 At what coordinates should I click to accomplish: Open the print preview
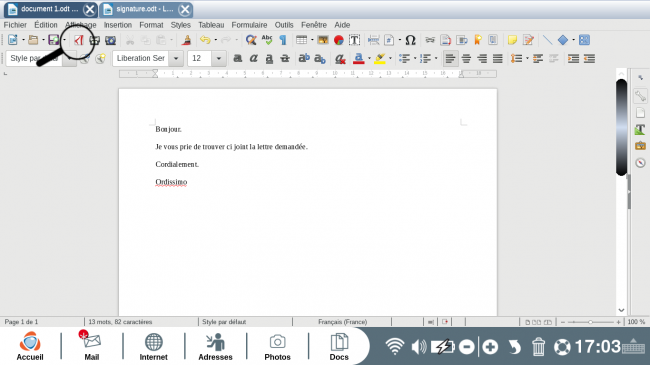pyautogui.click(x=110, y=40)
